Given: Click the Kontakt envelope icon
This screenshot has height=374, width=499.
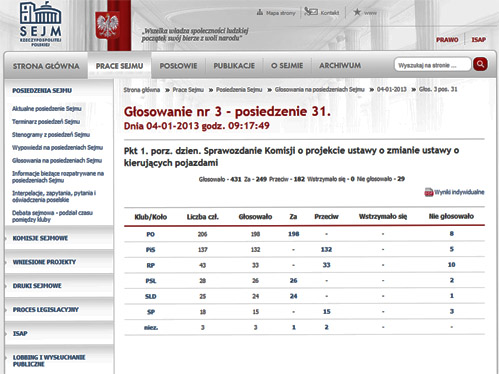Looking at the screenshot, I should 311,12.
